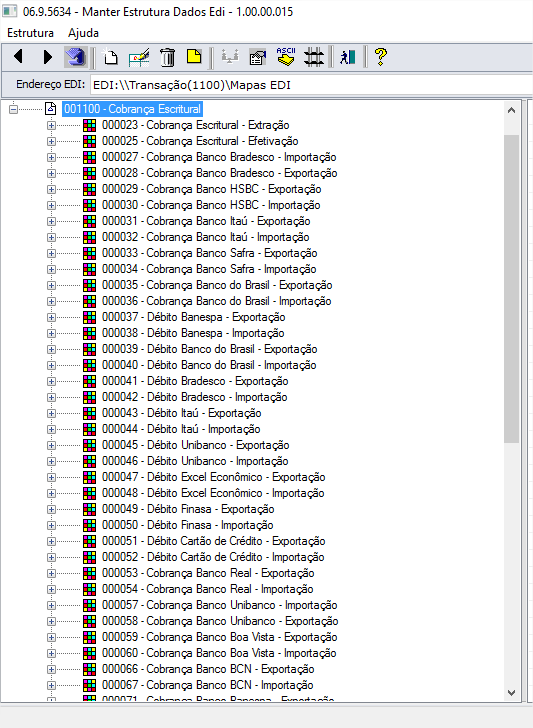Expand 000029 Cobrança Banco HSBC Exportação node
Screen dimensions: 533x728
(x=51, y=189)
